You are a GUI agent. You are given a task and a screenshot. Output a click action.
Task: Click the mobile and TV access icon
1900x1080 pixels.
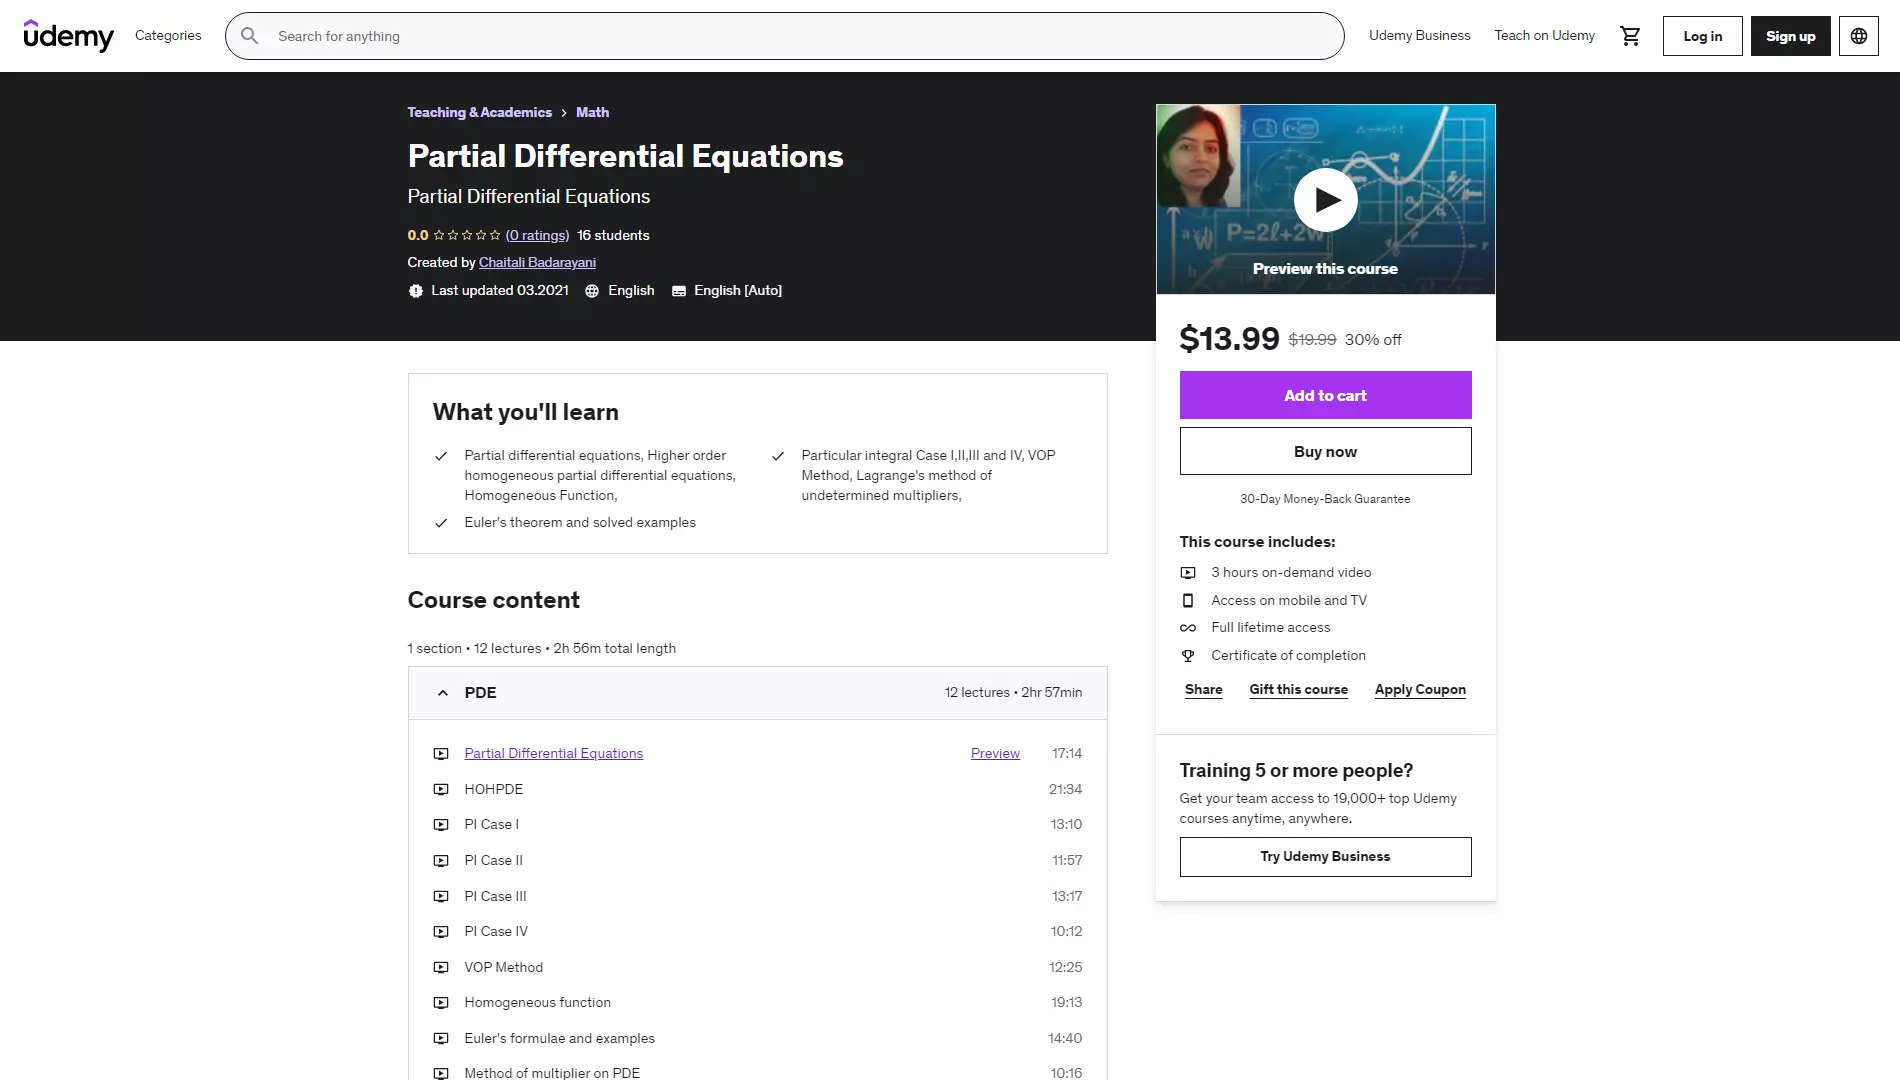[x=1188, y=601]
